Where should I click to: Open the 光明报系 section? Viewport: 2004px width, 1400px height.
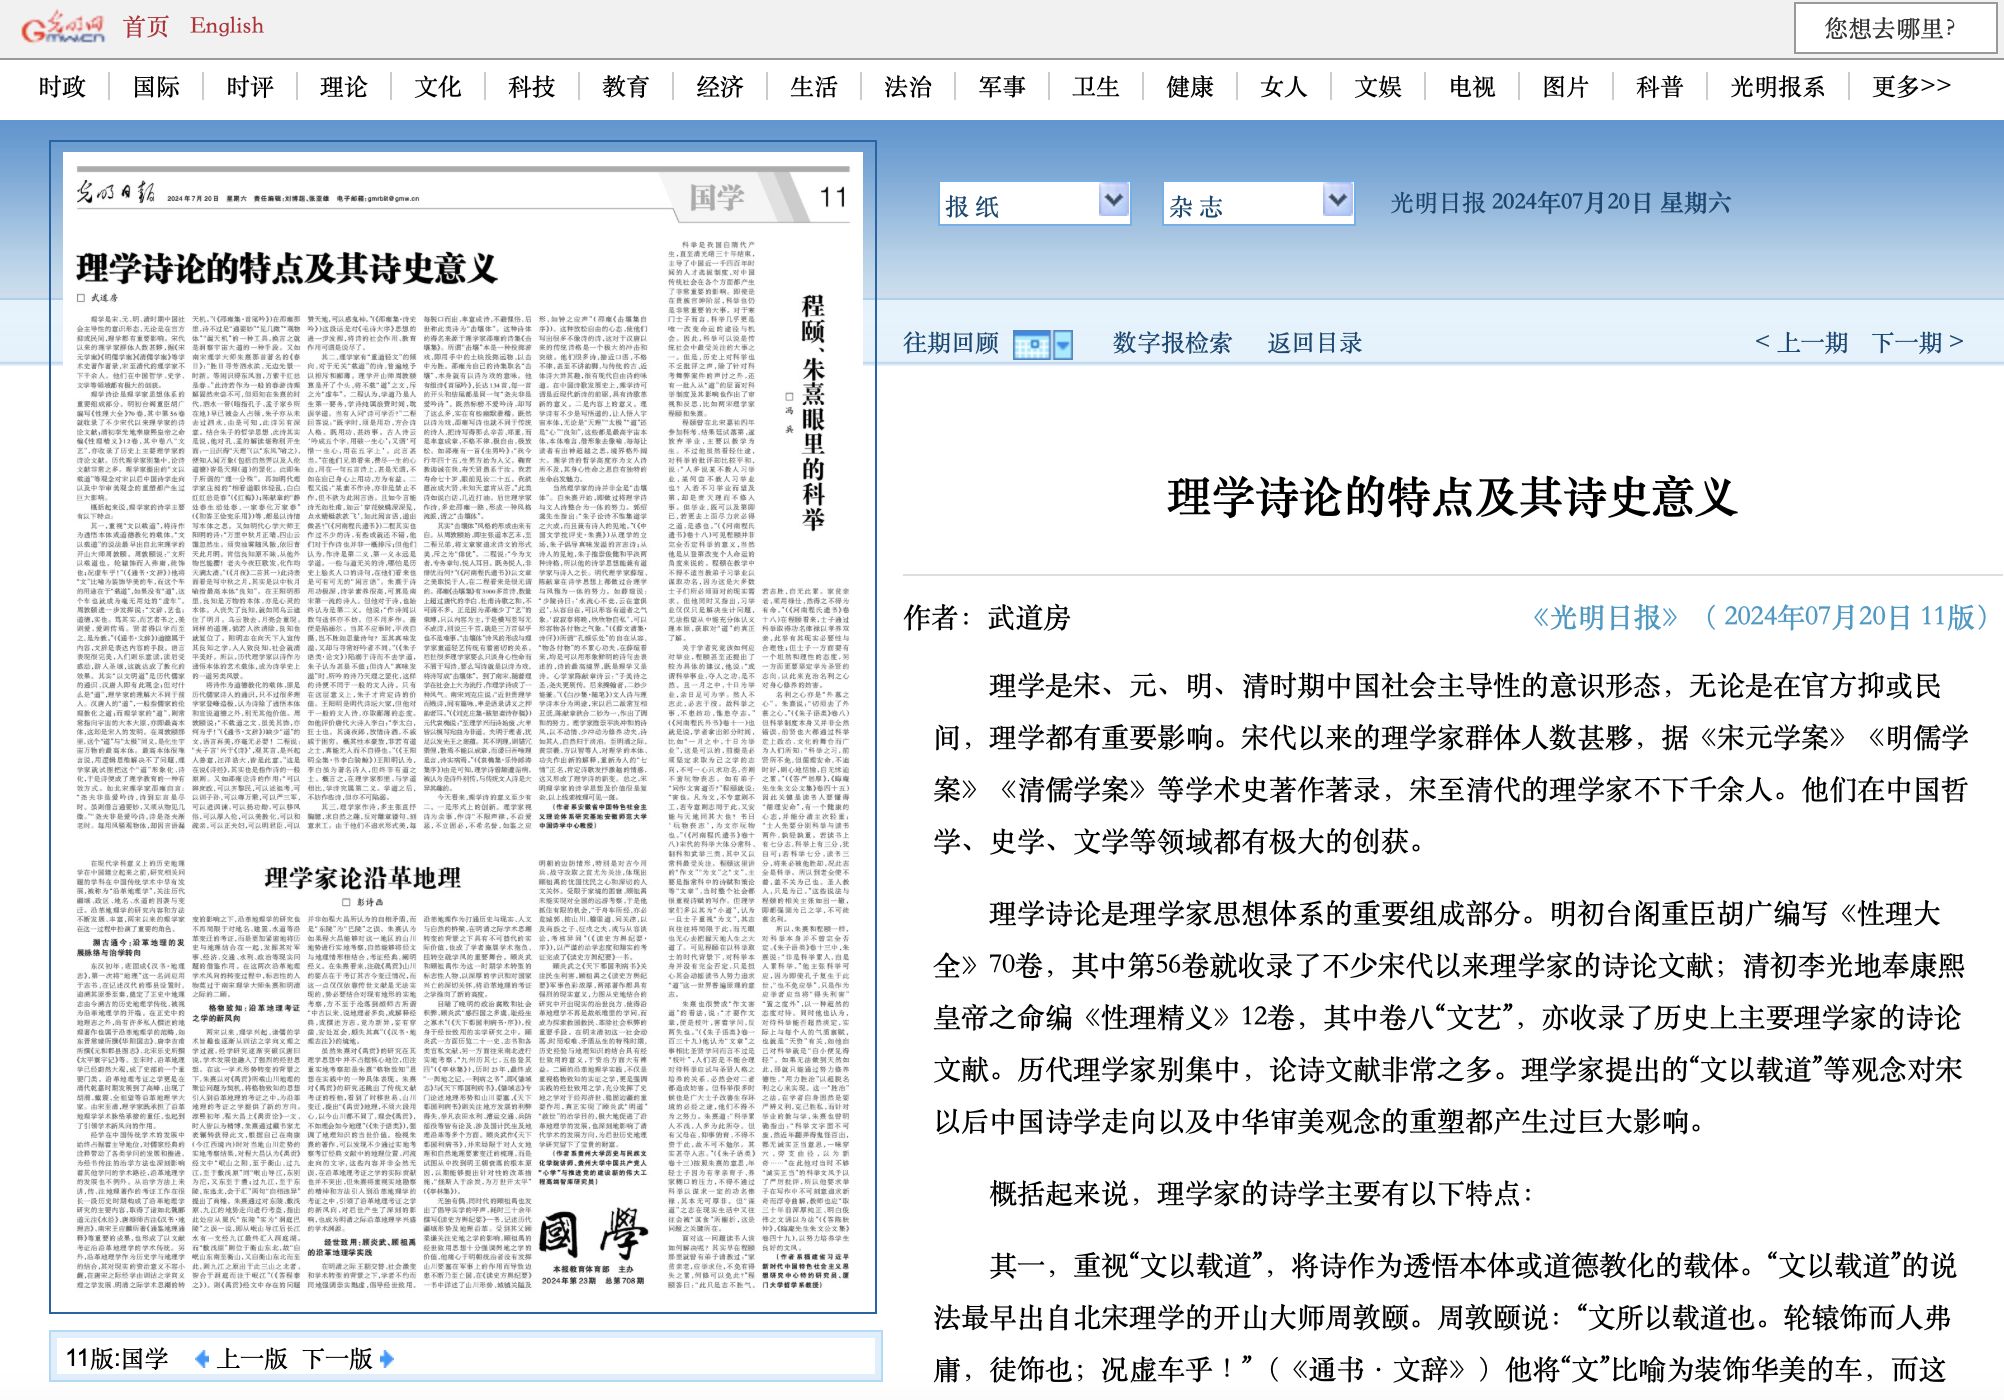pyautogui.click(x=1778, y=87)
